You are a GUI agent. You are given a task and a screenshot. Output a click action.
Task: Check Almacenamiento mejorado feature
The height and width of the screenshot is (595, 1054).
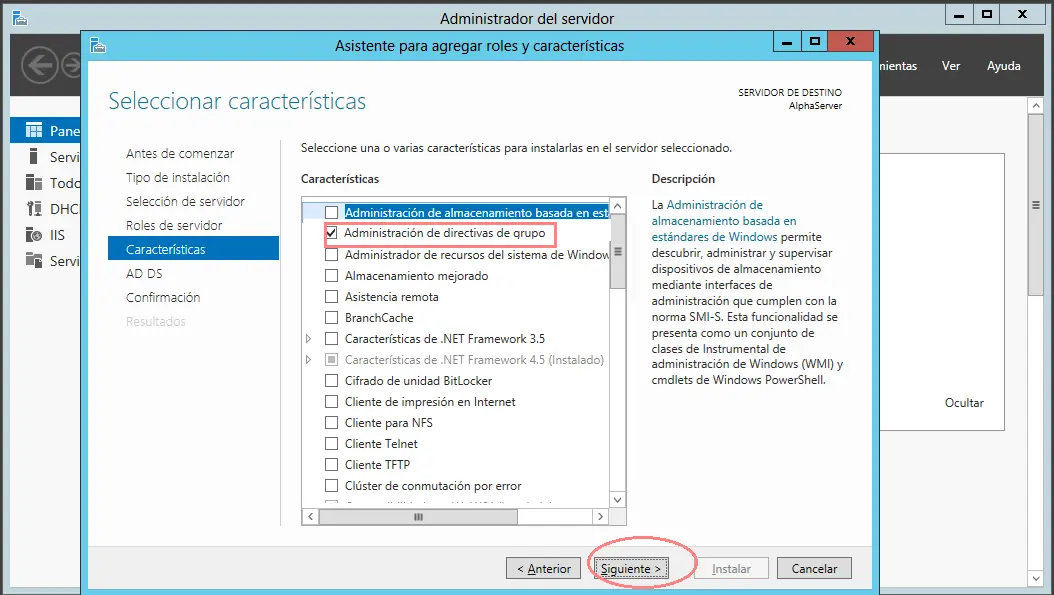click(x=331, y=276)
